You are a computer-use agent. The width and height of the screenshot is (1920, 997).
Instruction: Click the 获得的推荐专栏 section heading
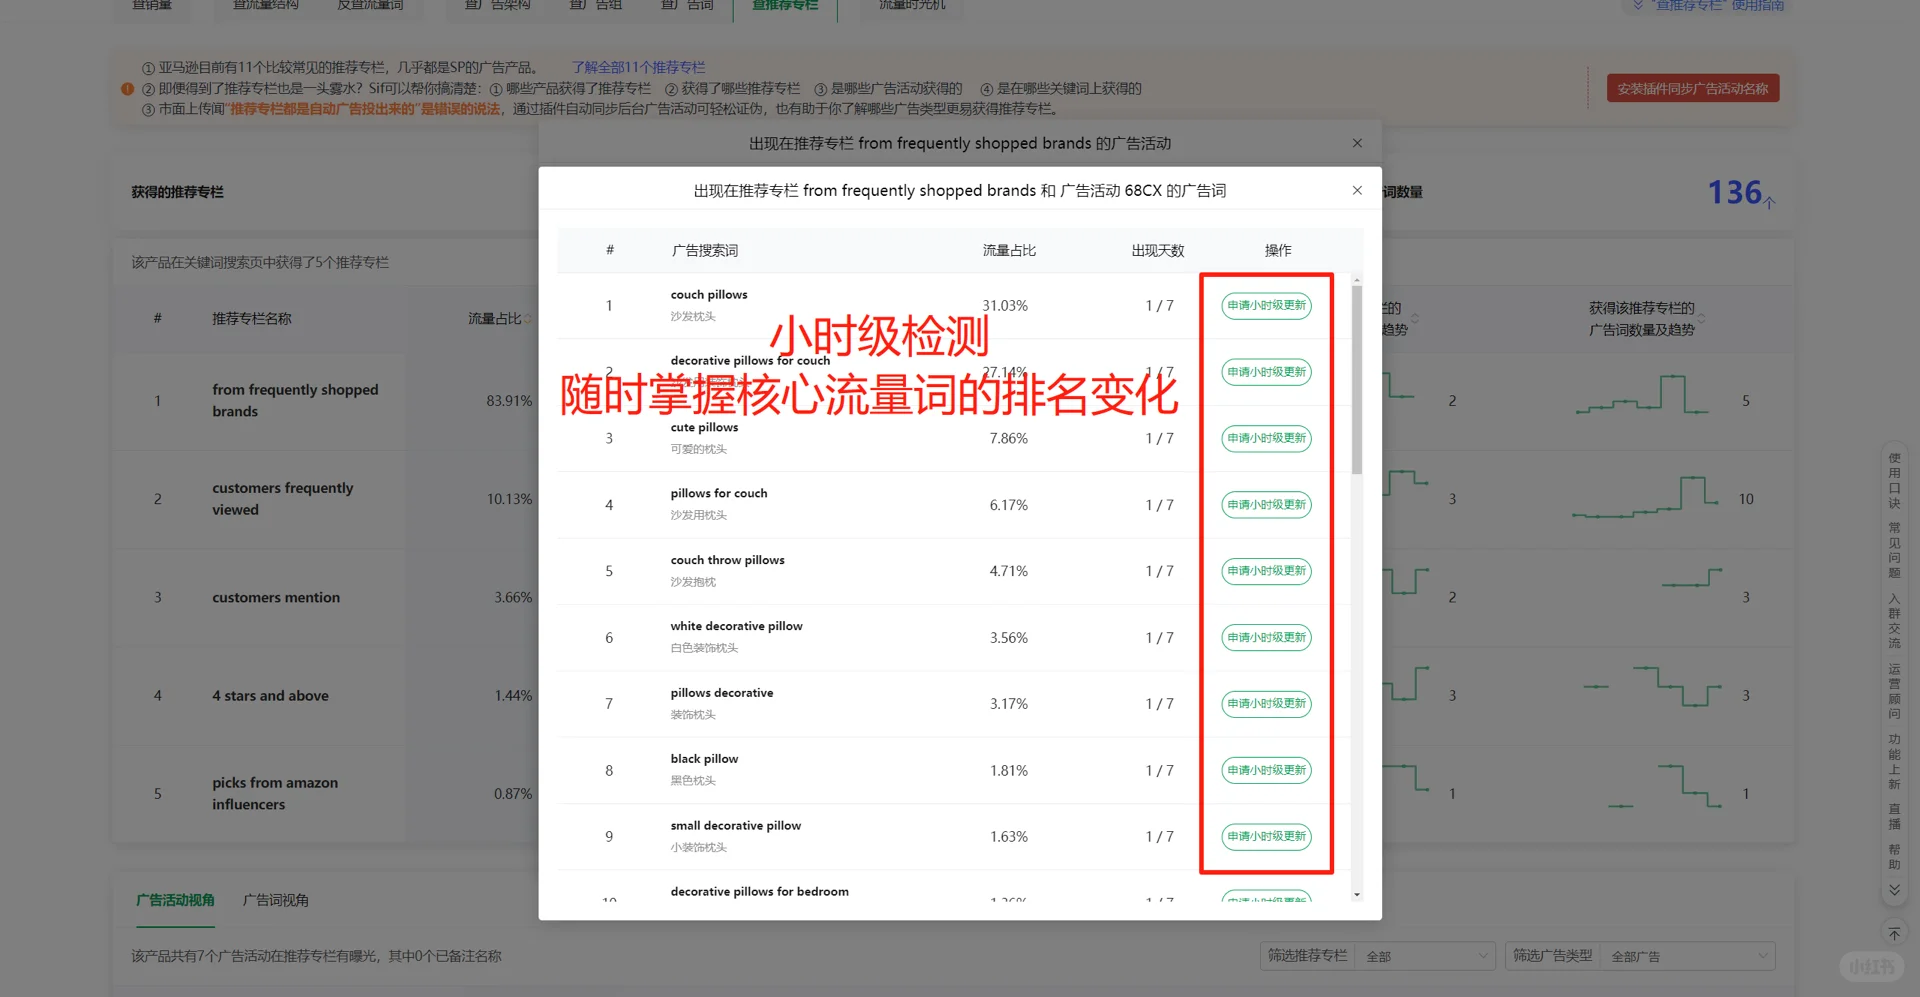tap(177, 192)
